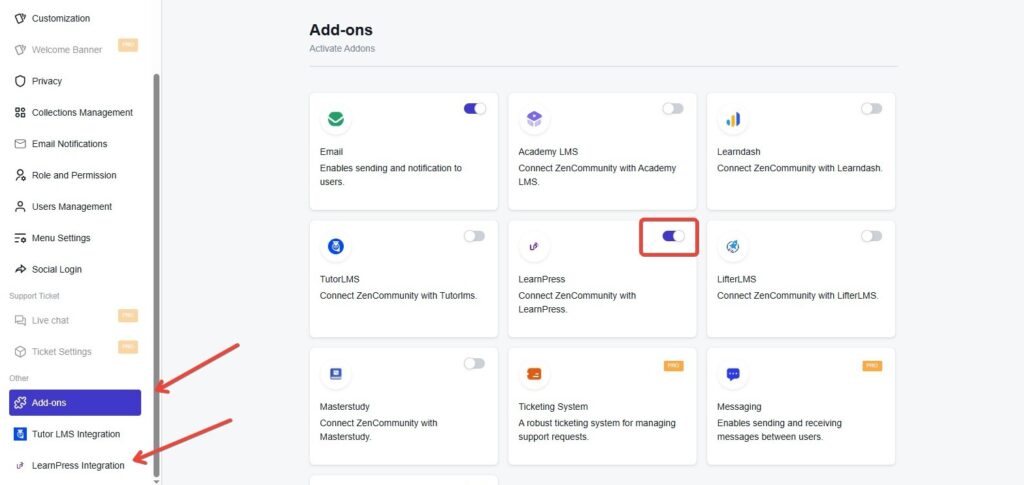Click the Masterstudy card icon
1024x485 pixels.
point(336,374)
